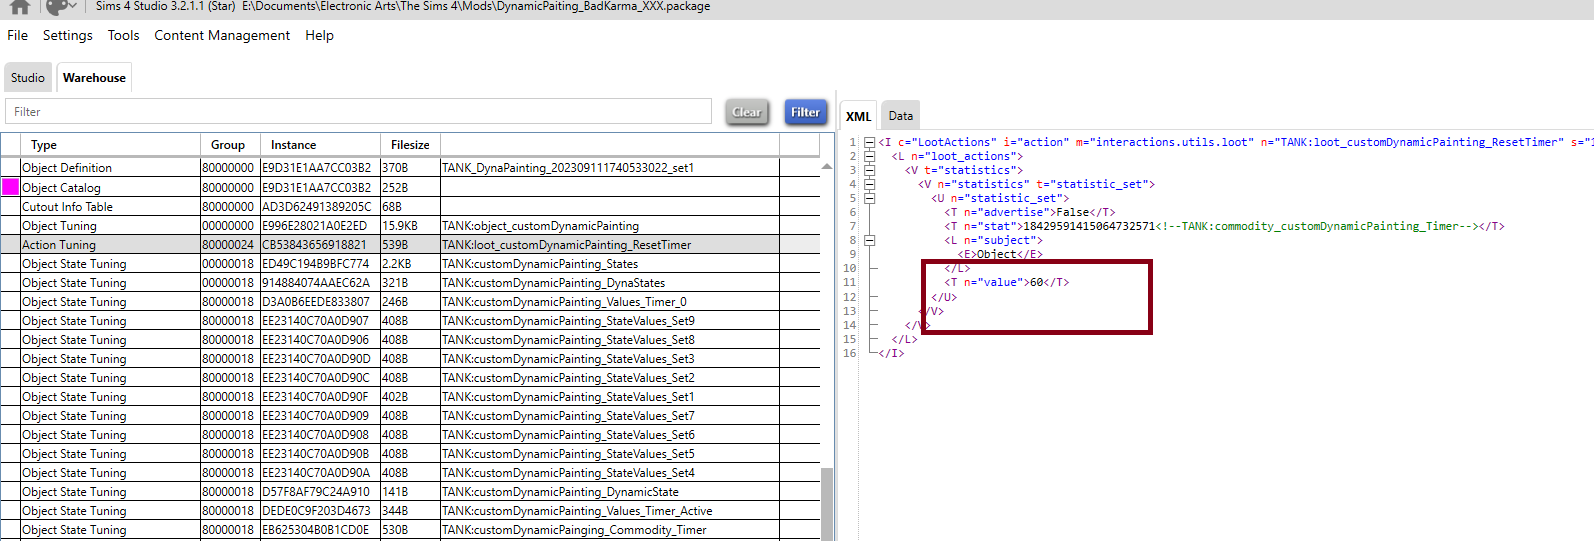Sort by the Group column header
Image resolution: width=1594 pixels, height=541 pixels.
230,145
